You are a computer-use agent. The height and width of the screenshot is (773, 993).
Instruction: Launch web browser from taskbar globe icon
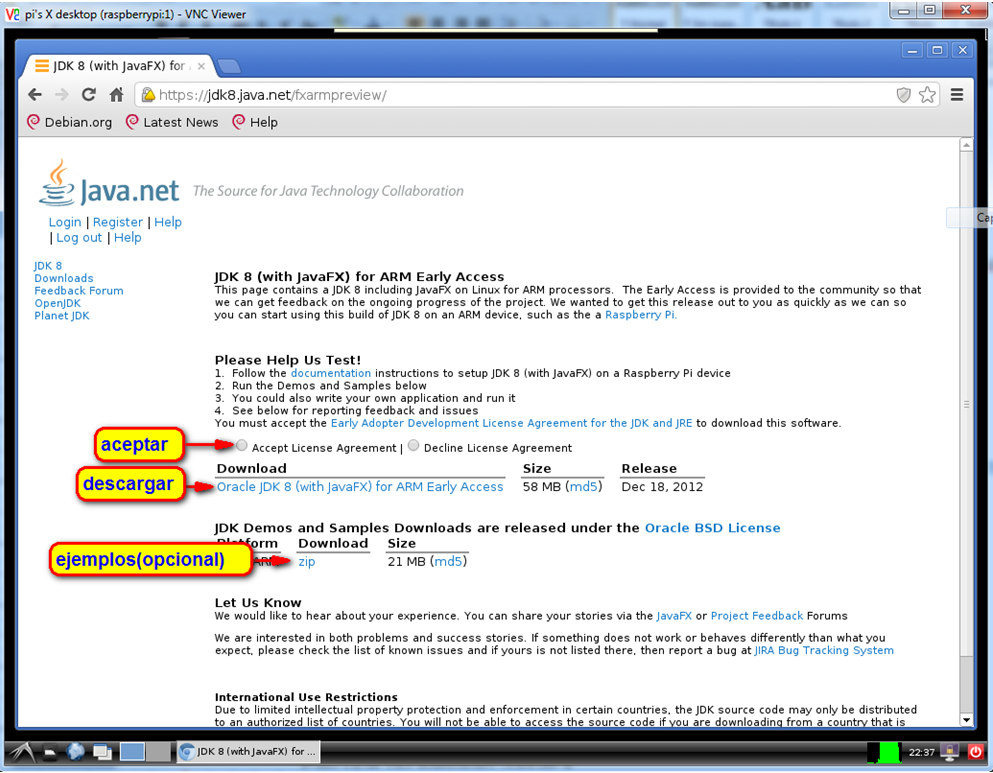click(75, 751)
